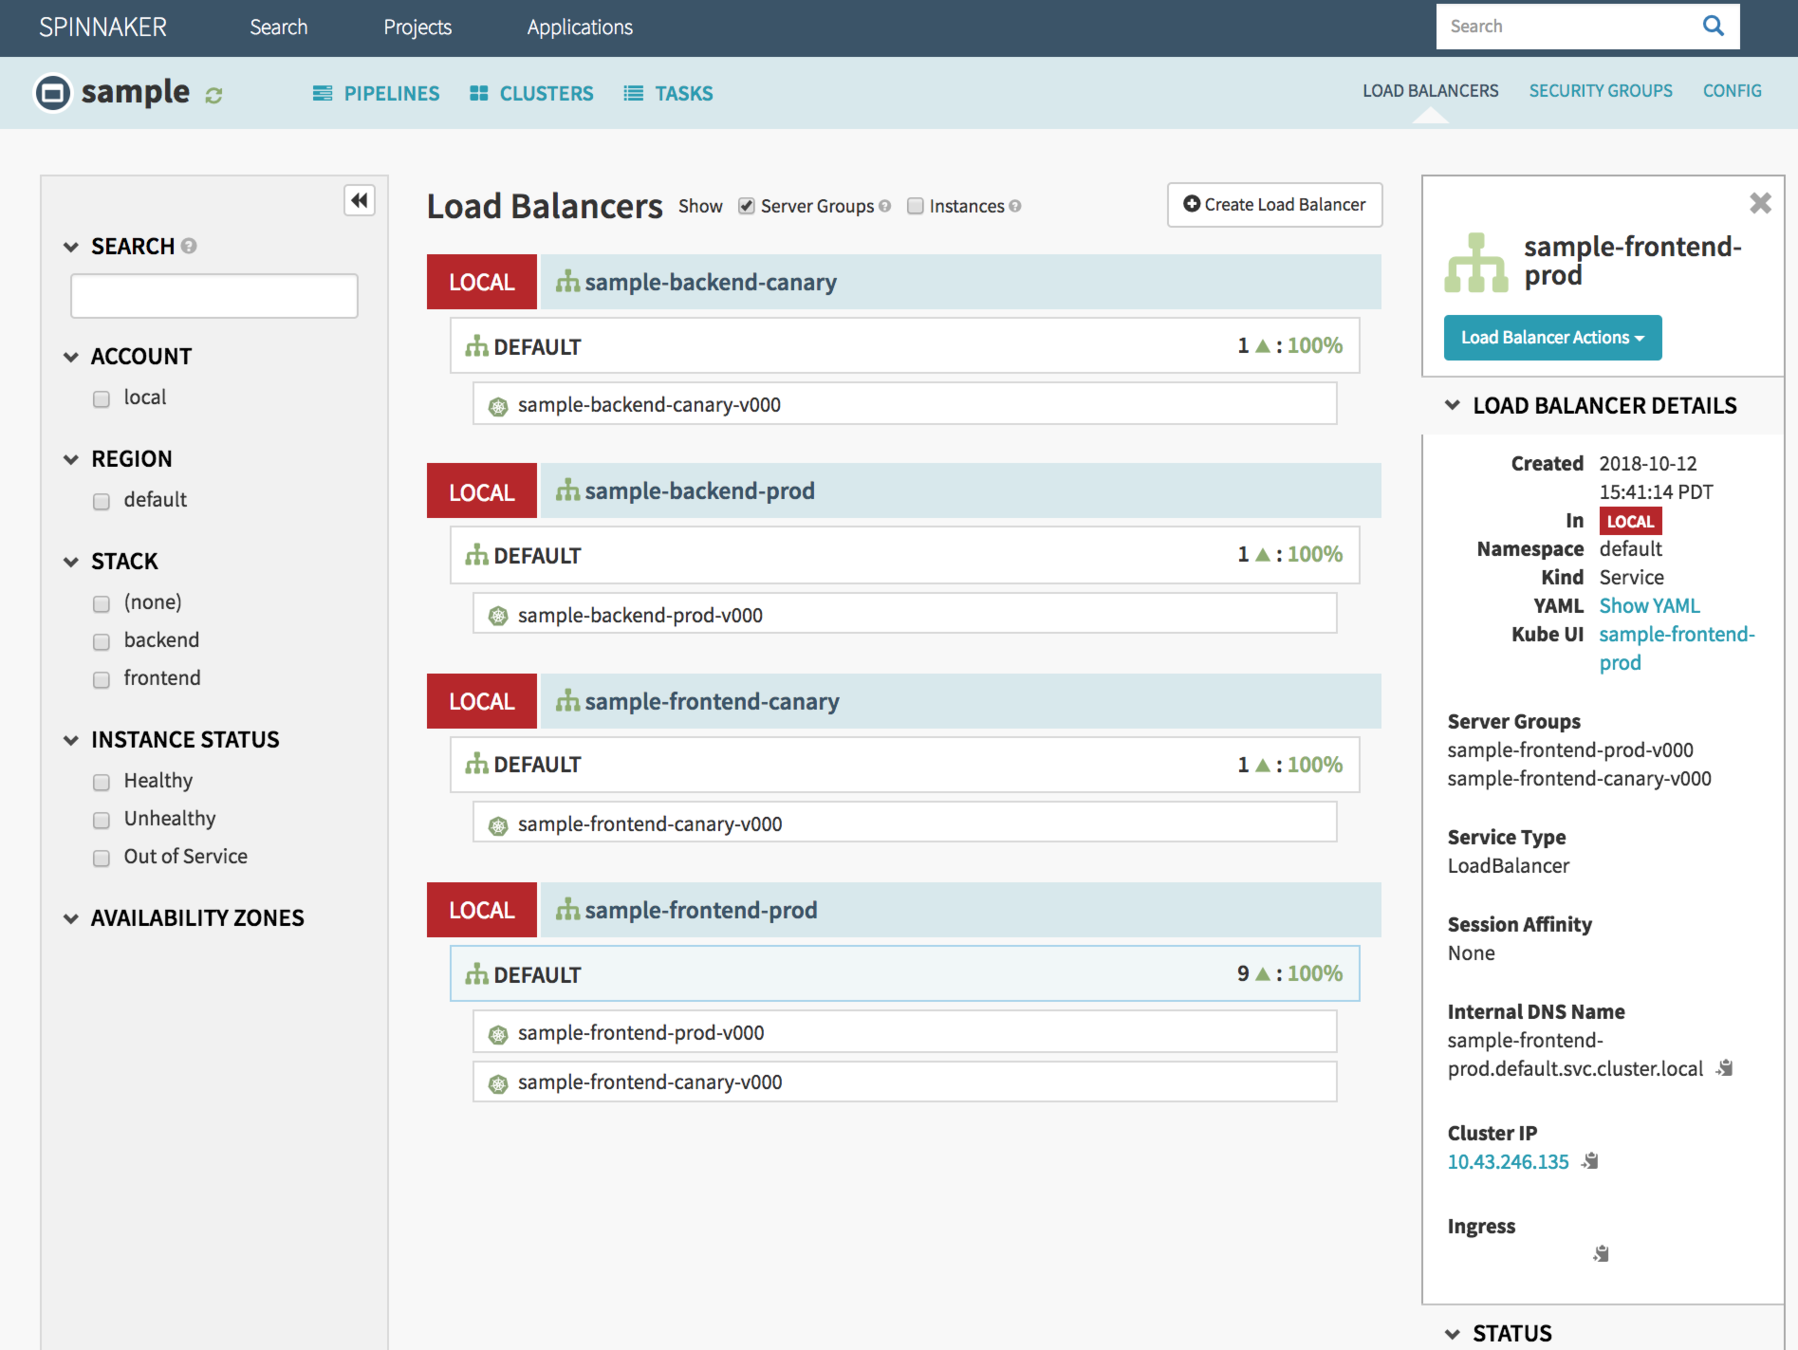Select DEFAULT row under sample-backend-prod
This screenshot has height=1350, width=1798.
coord(904,555)
